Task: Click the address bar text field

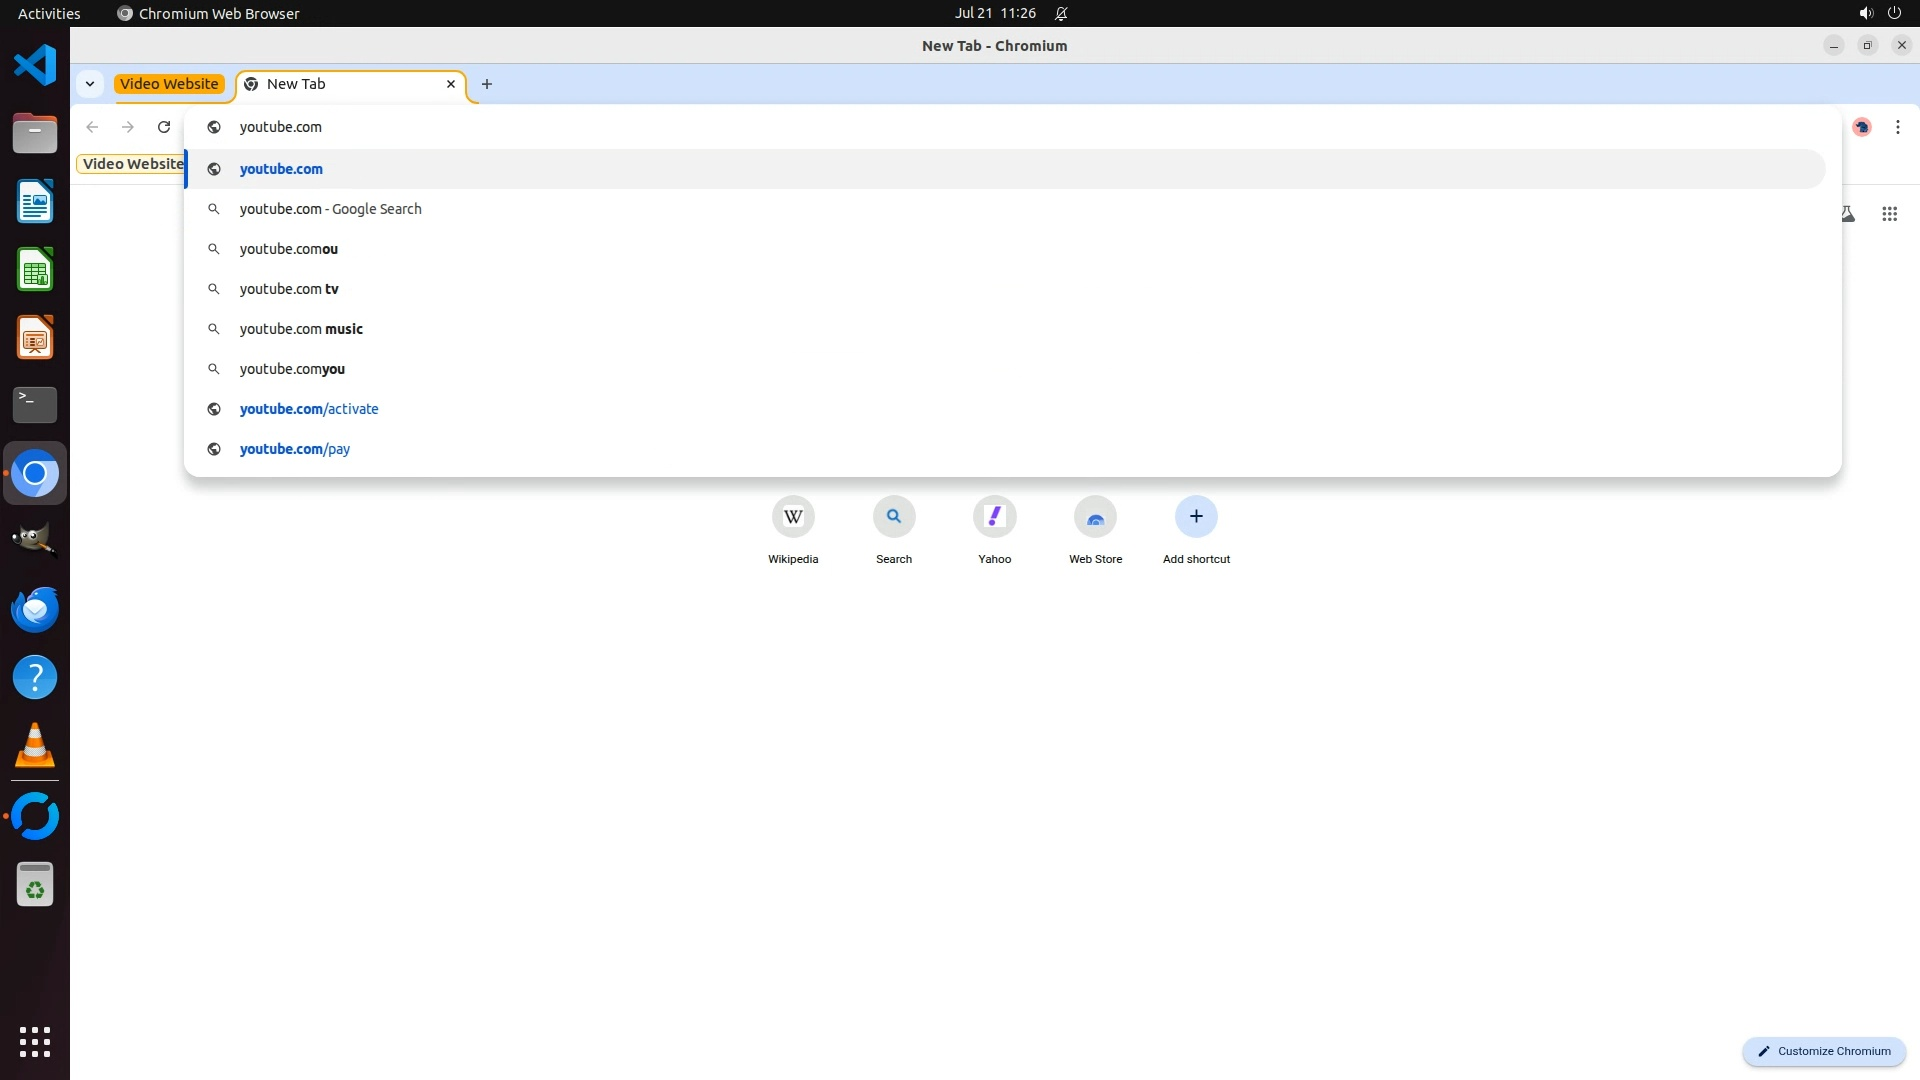Action: coord(700,127)
